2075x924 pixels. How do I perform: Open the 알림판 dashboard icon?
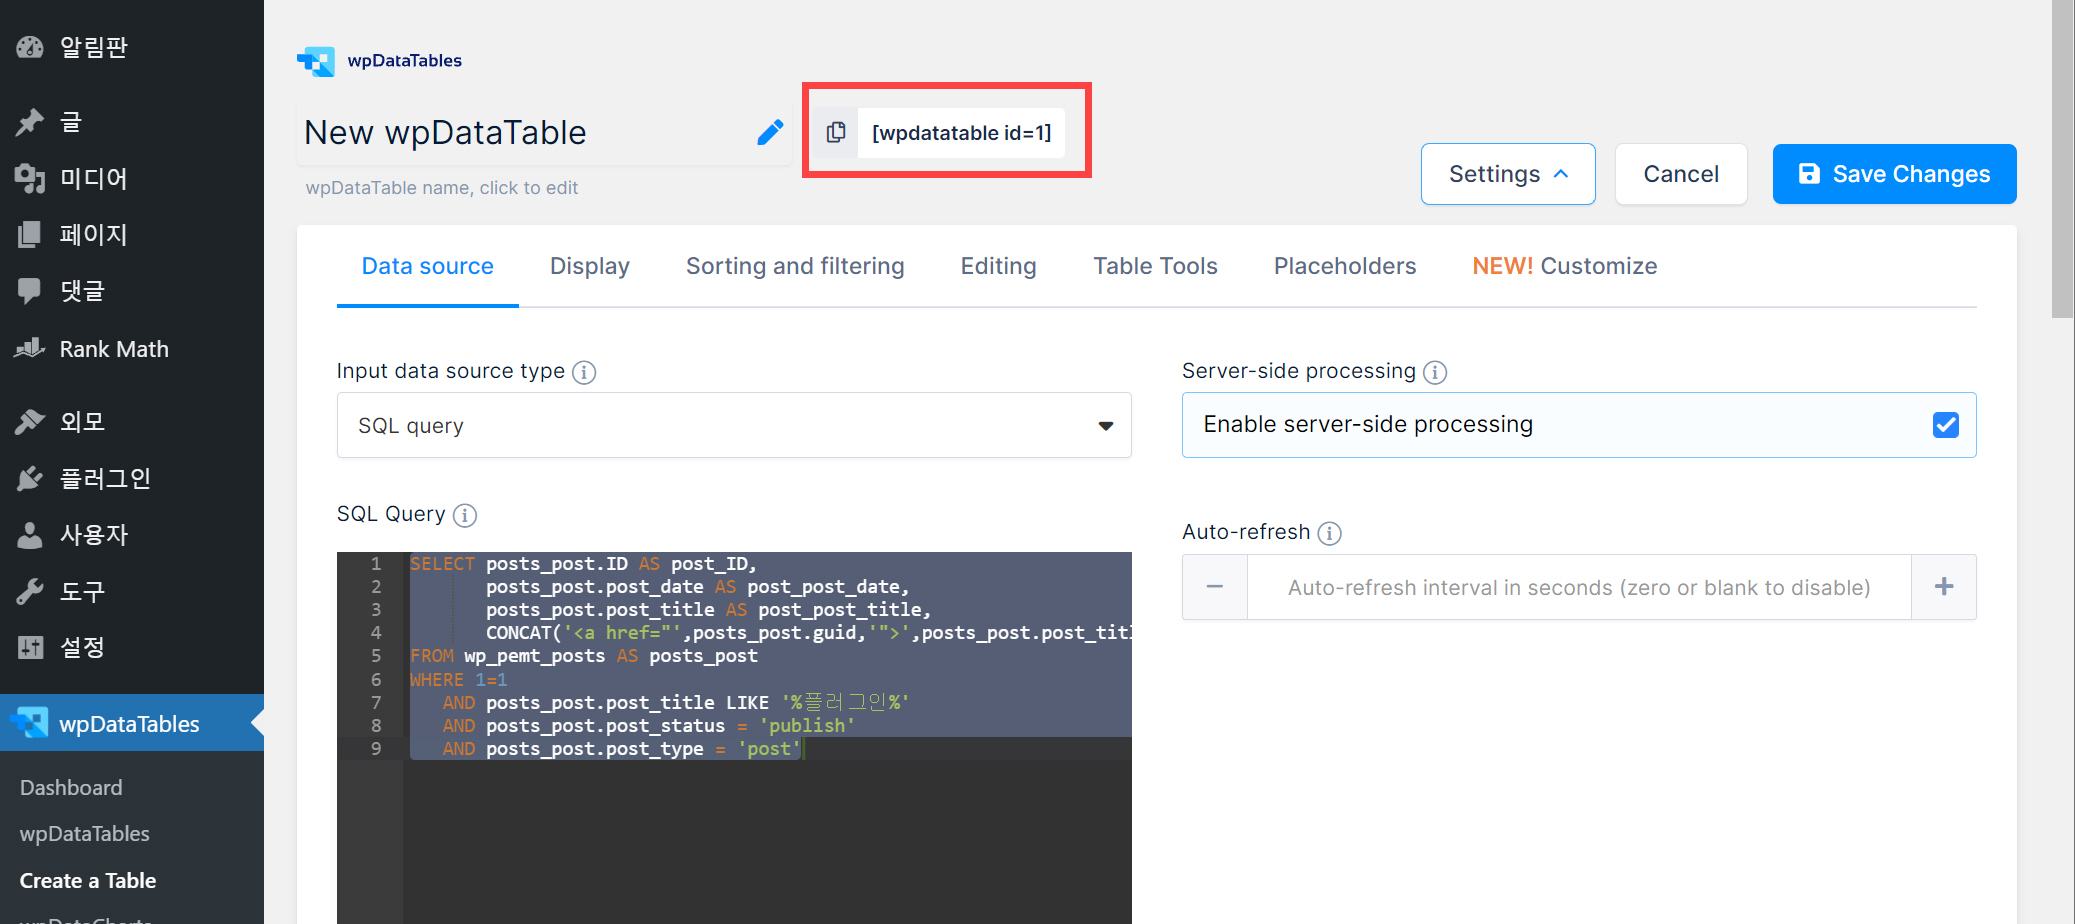(x=30, y=47)
